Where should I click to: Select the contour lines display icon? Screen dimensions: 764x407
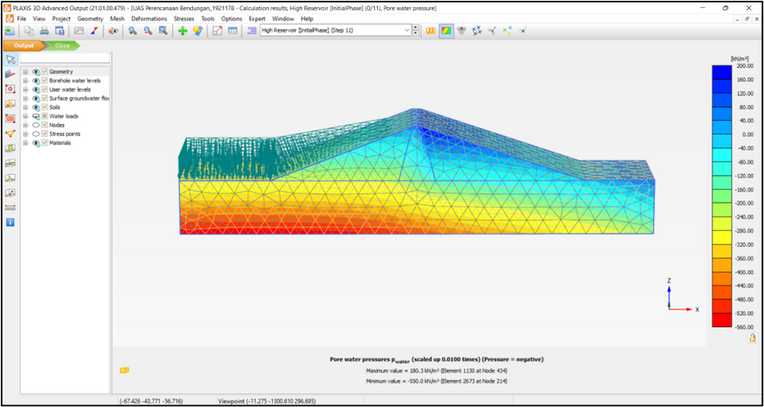tap(431, 31)
